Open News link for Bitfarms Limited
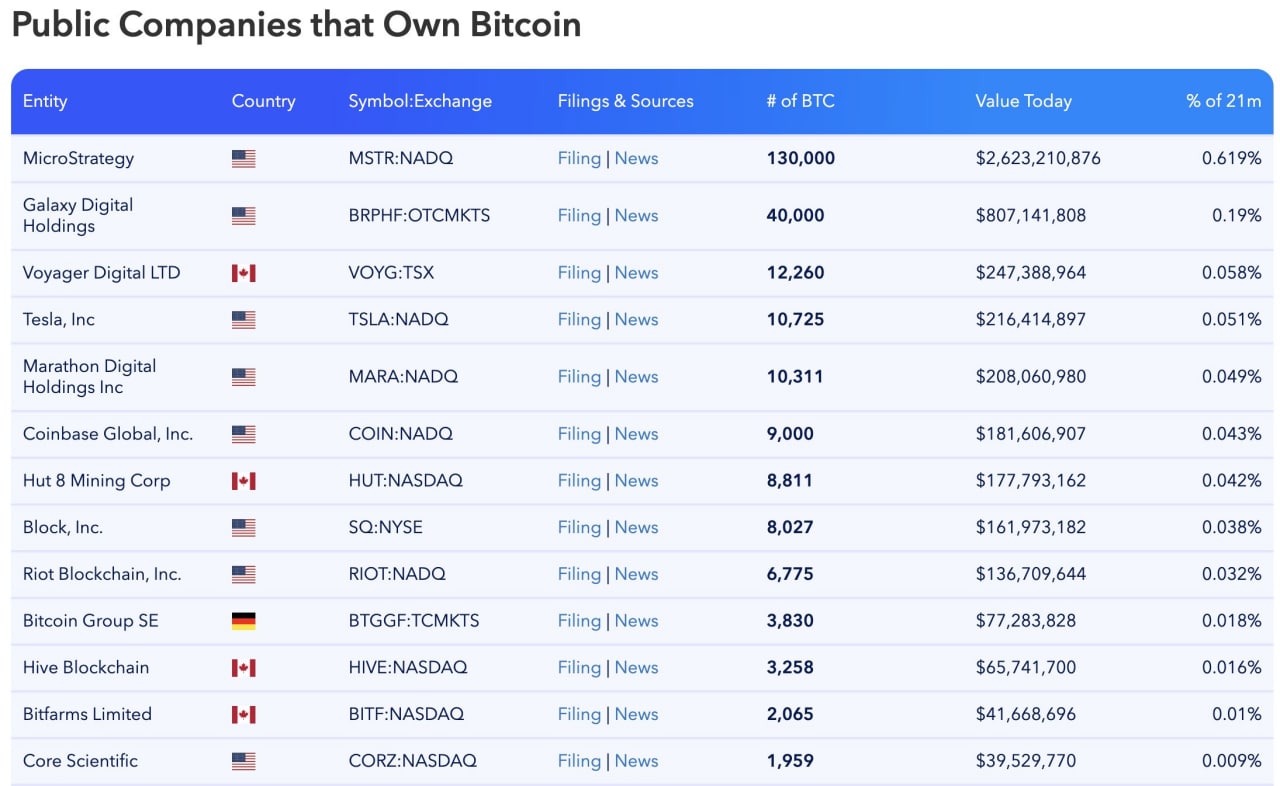 (x=636, y=714)
